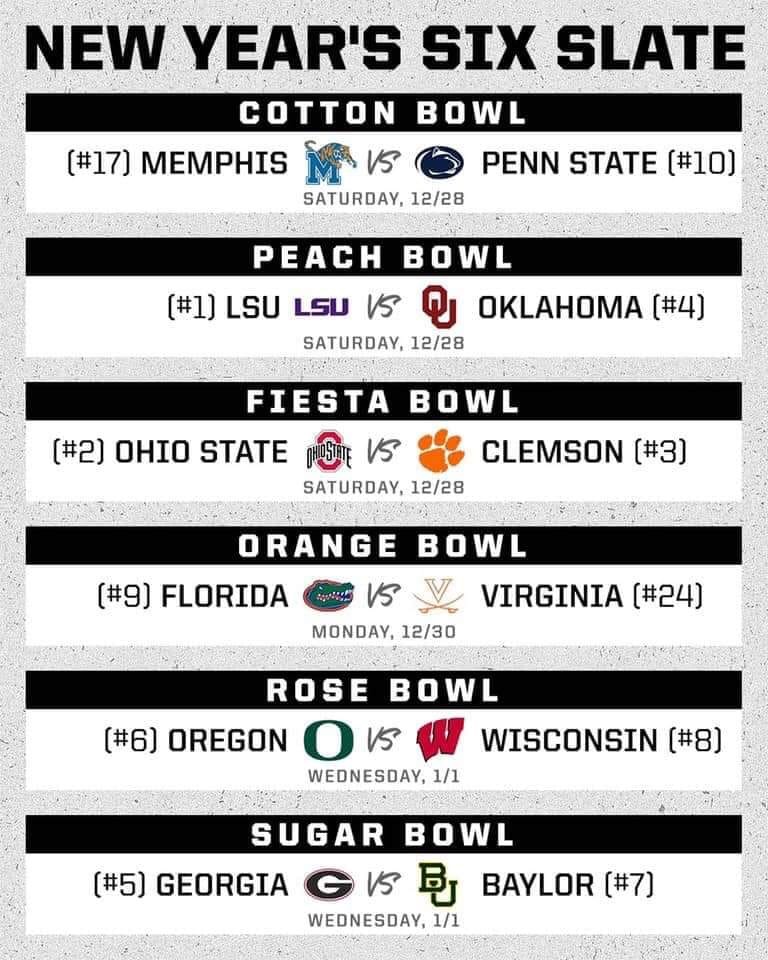The height and width of the screenshot is (960, 768).
Task: Select the Georgia G logo
Action: coord(329,884)
